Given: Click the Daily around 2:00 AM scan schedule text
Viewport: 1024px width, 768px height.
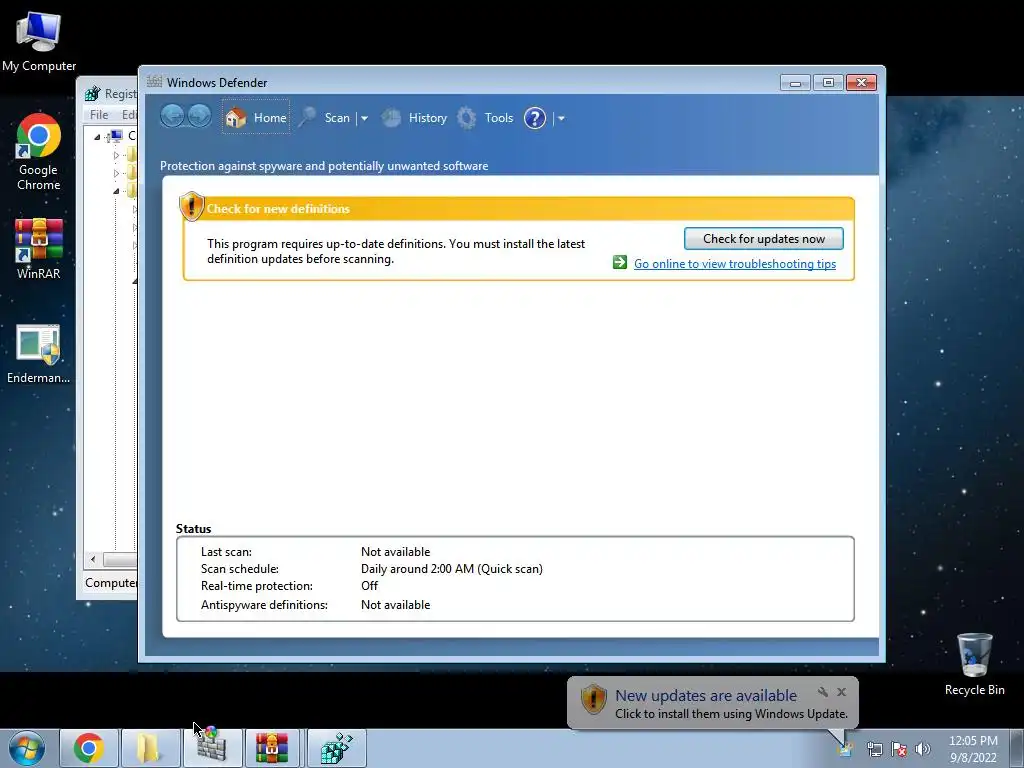Looking at the screenshot, I should point(451,569).
